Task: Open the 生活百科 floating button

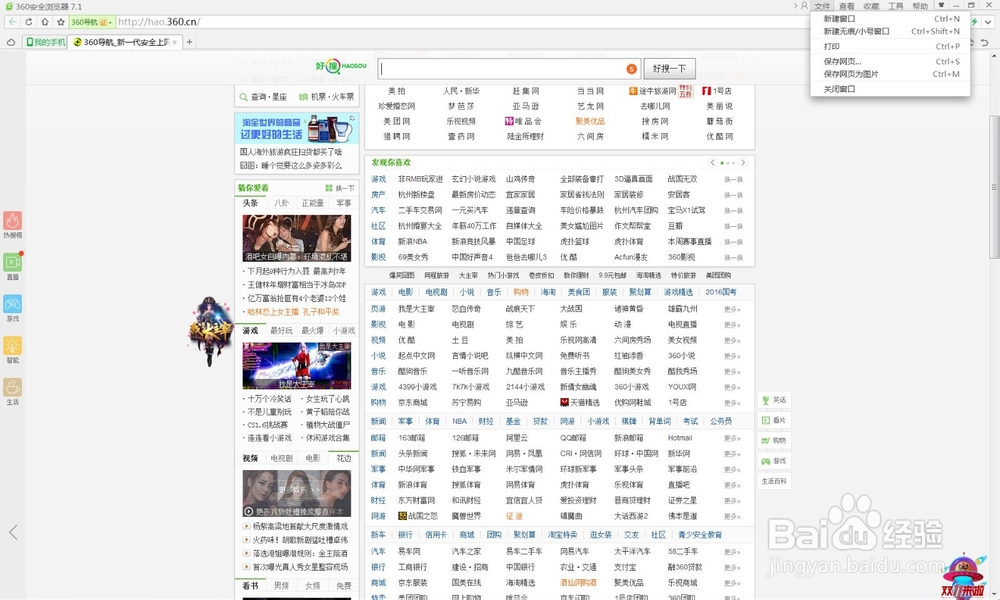Action: [774, 481]
